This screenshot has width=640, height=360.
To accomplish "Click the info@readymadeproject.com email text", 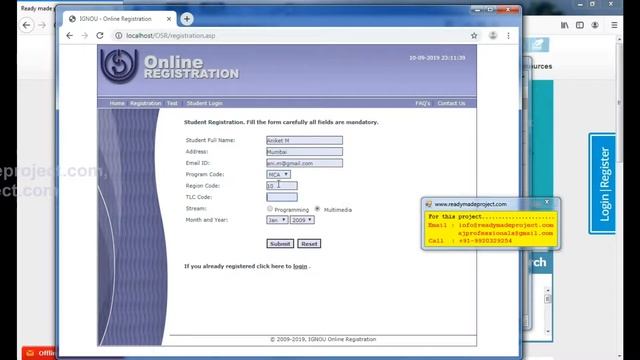I will point(506,225).
